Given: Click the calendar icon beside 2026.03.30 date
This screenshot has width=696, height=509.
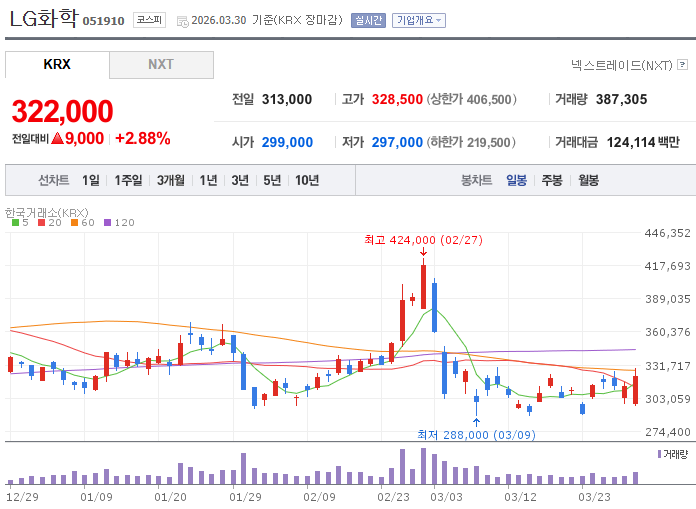Looking at the screenshot, I should click(x=182, y=21).
